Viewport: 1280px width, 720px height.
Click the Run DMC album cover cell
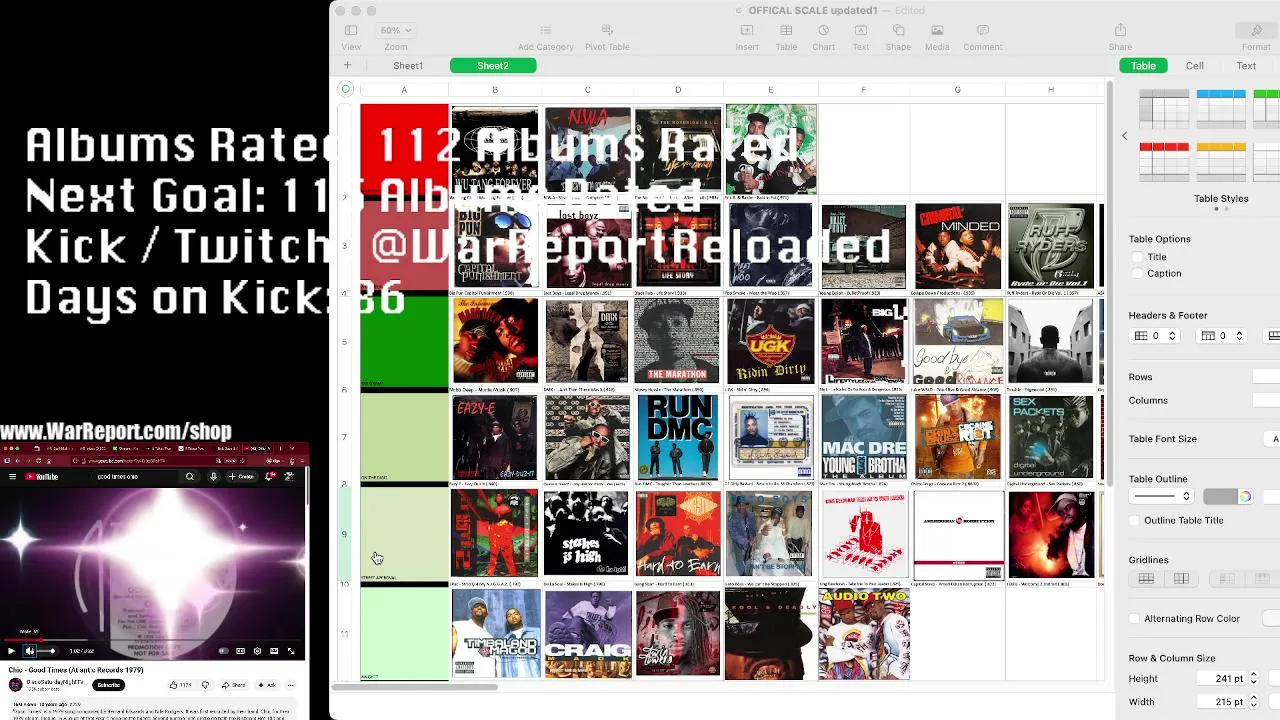pos(677,437)
